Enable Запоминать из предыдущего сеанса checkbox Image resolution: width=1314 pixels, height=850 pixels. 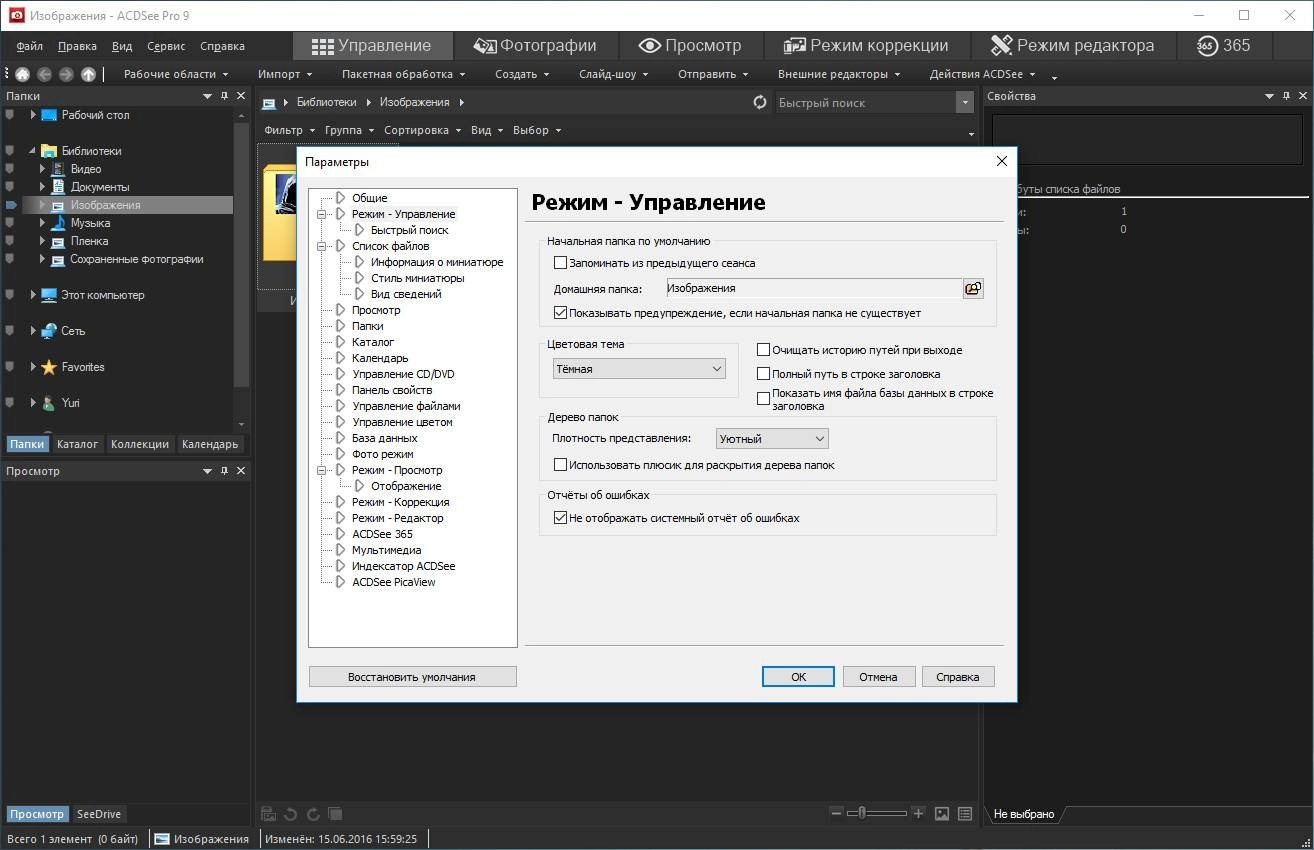560,263
